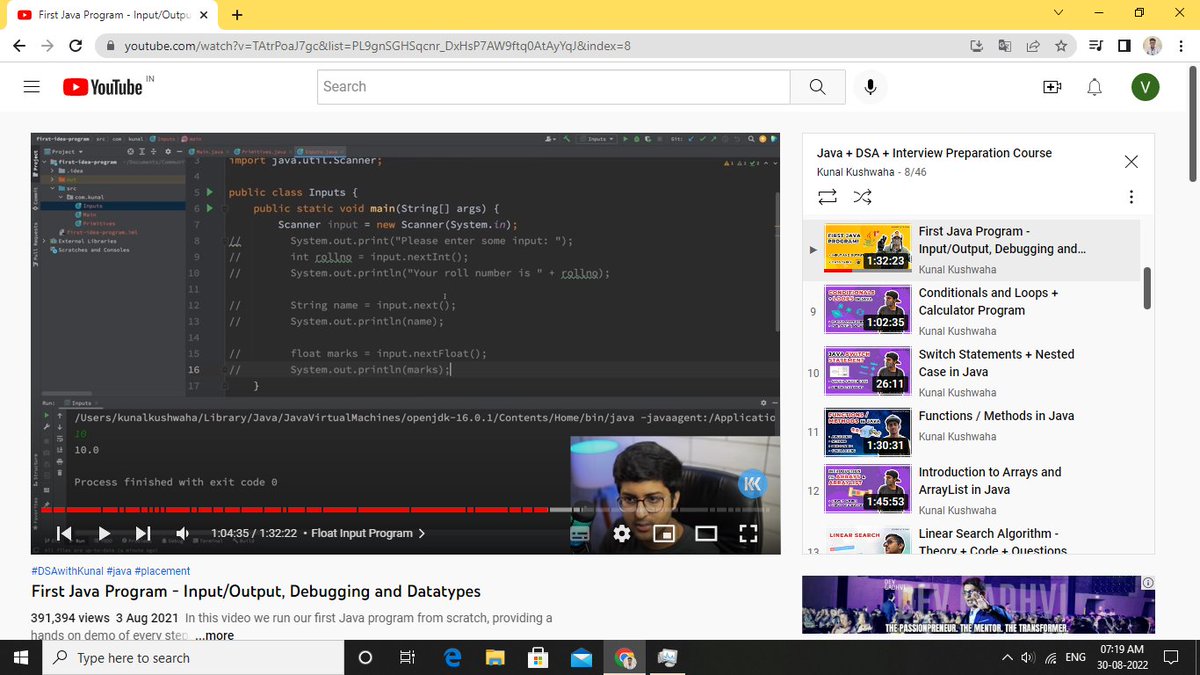The height and width of the screenshot is (675, 1200).
Task: Mute the video volume
Action: tap(183, 533)
